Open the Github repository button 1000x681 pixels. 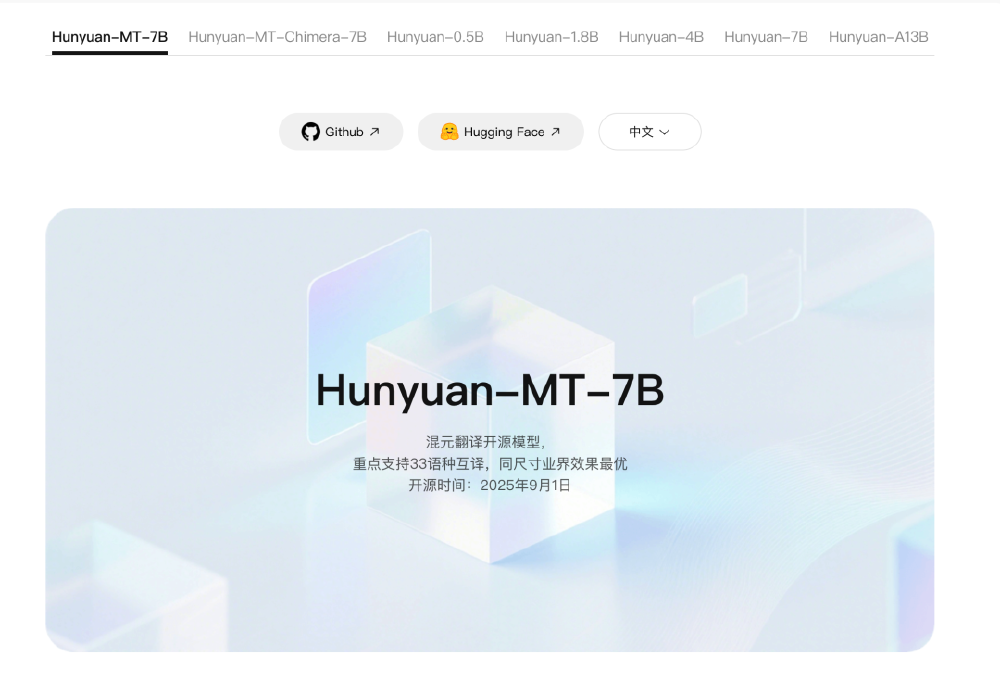pyautogui.click(x=341, y=131)
